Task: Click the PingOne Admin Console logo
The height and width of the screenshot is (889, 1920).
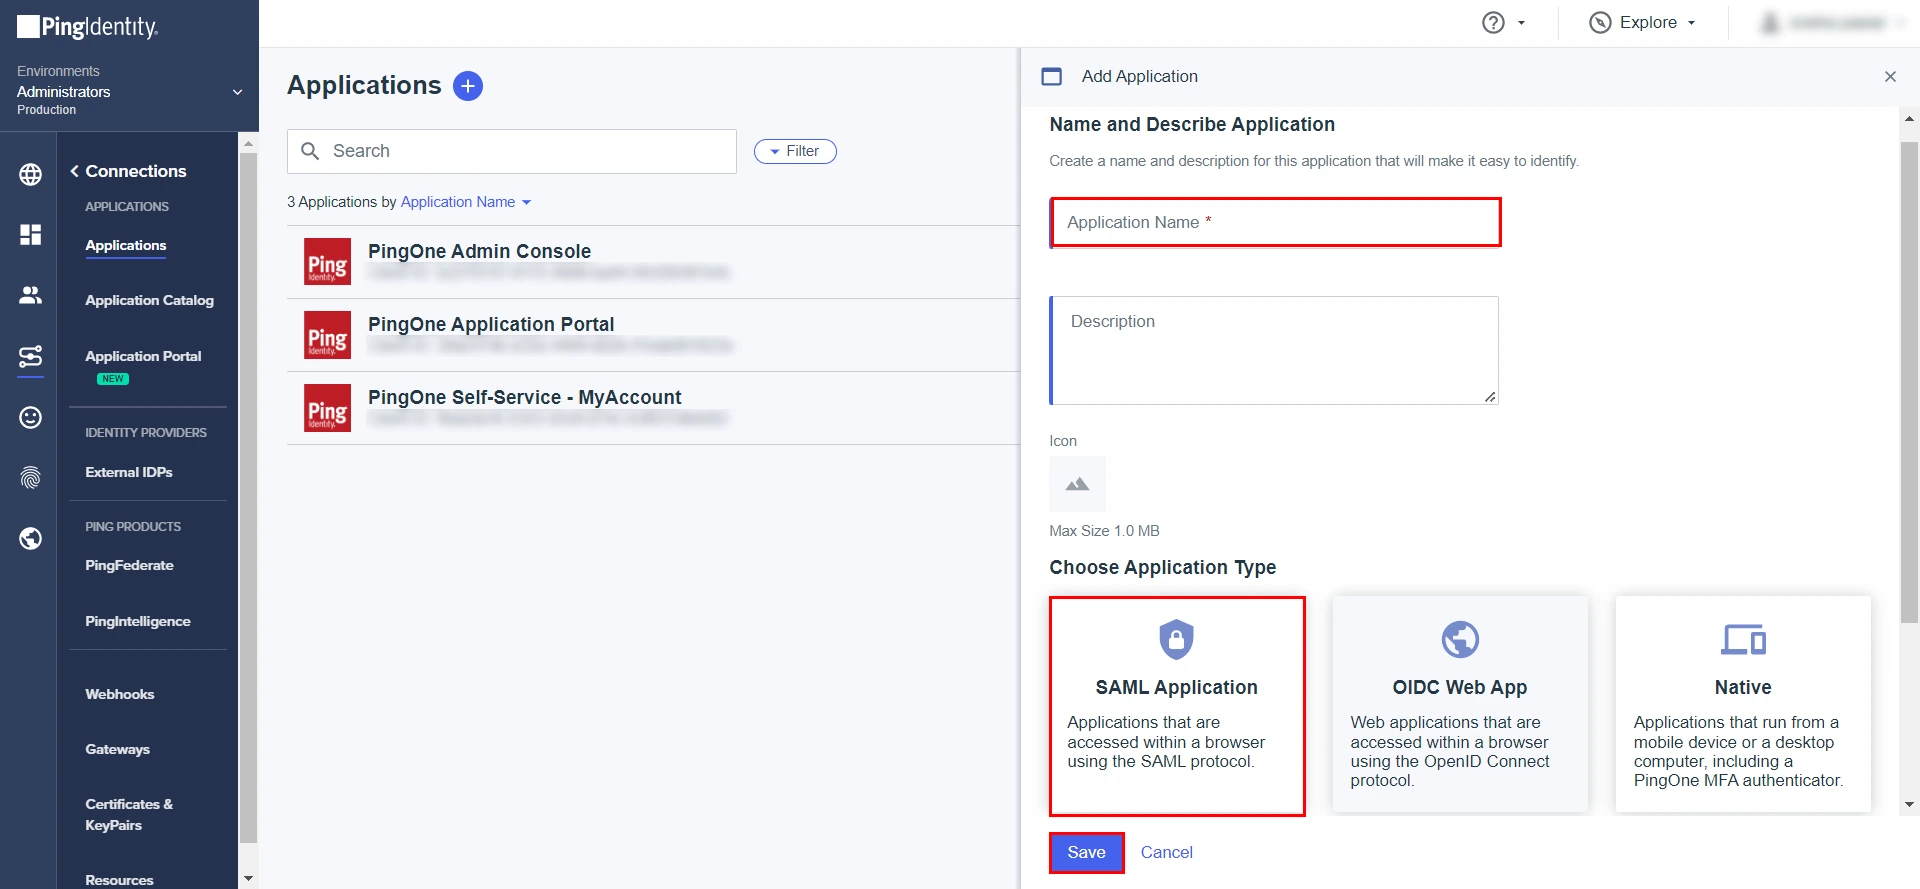Action: [328, 262]
